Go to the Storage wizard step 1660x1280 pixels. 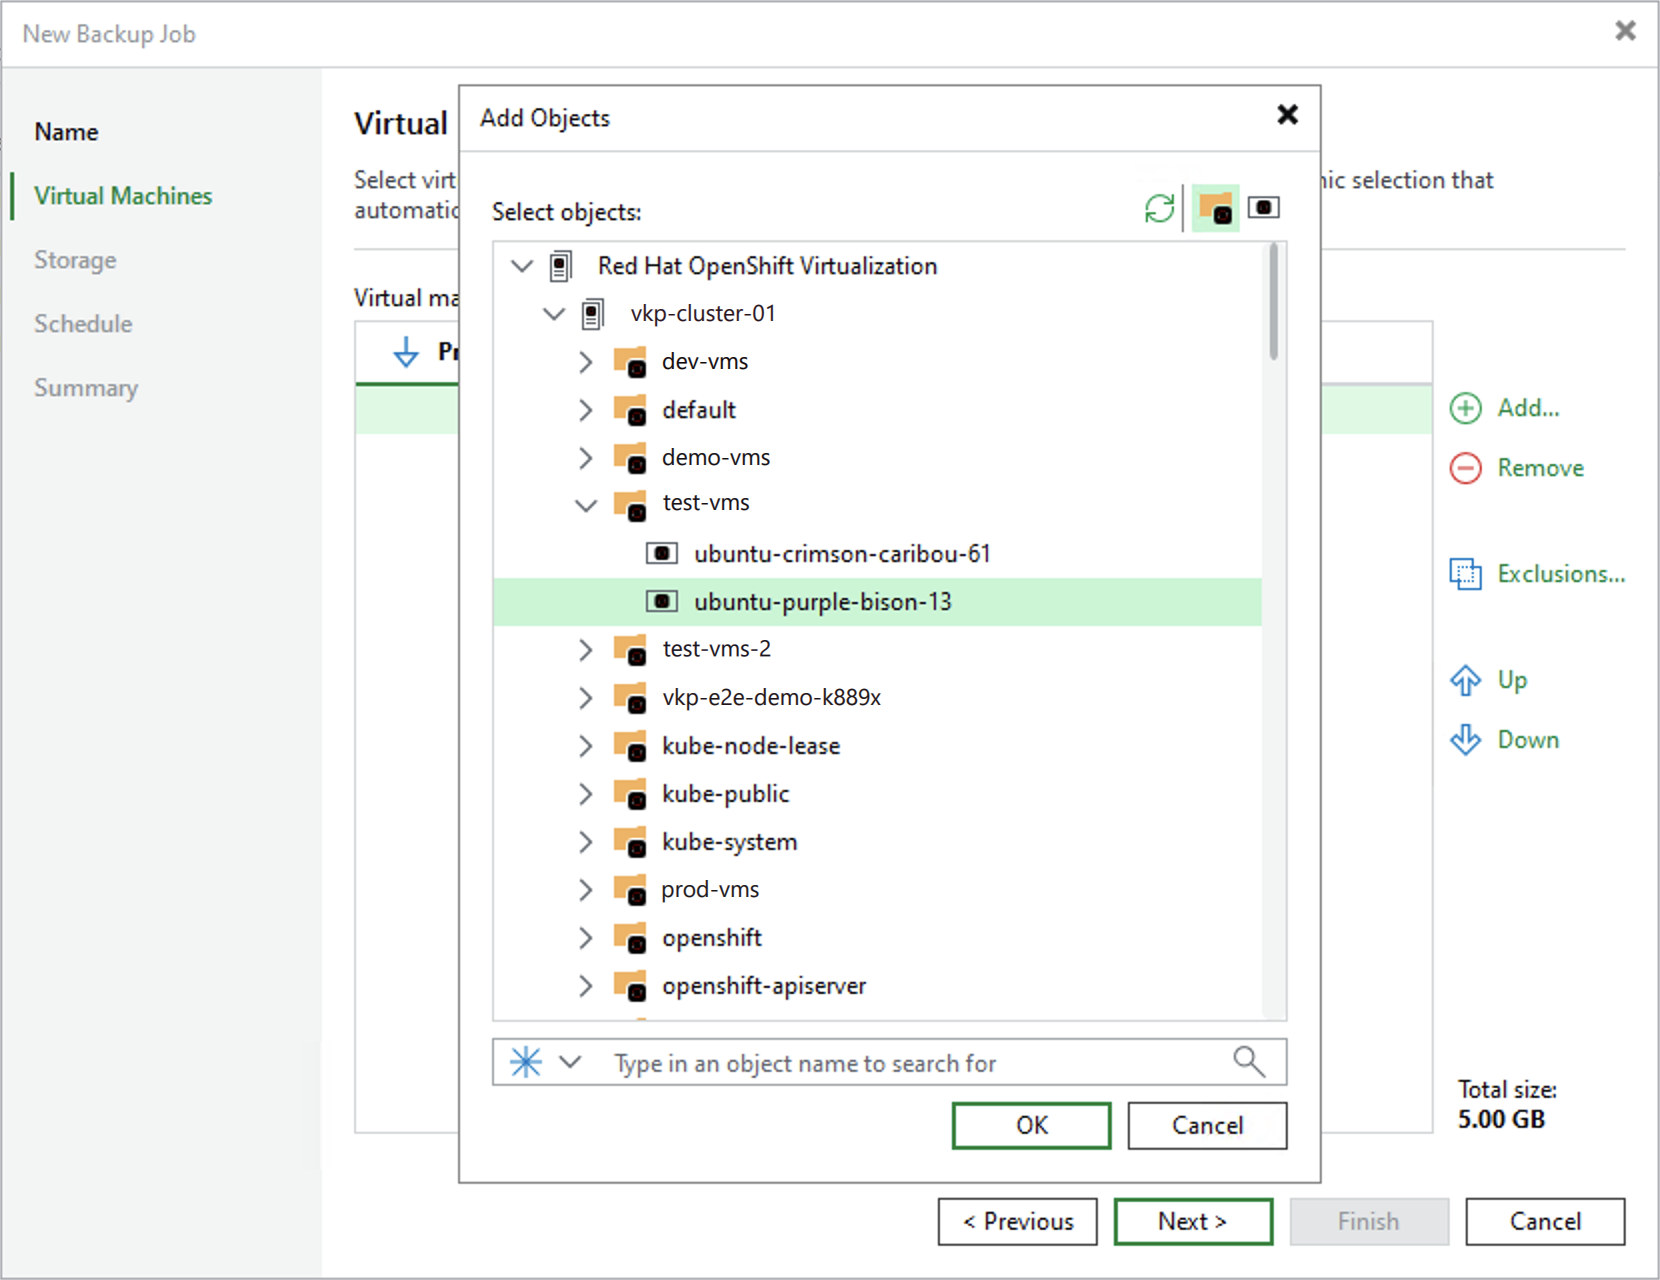(x=75, y=260)
